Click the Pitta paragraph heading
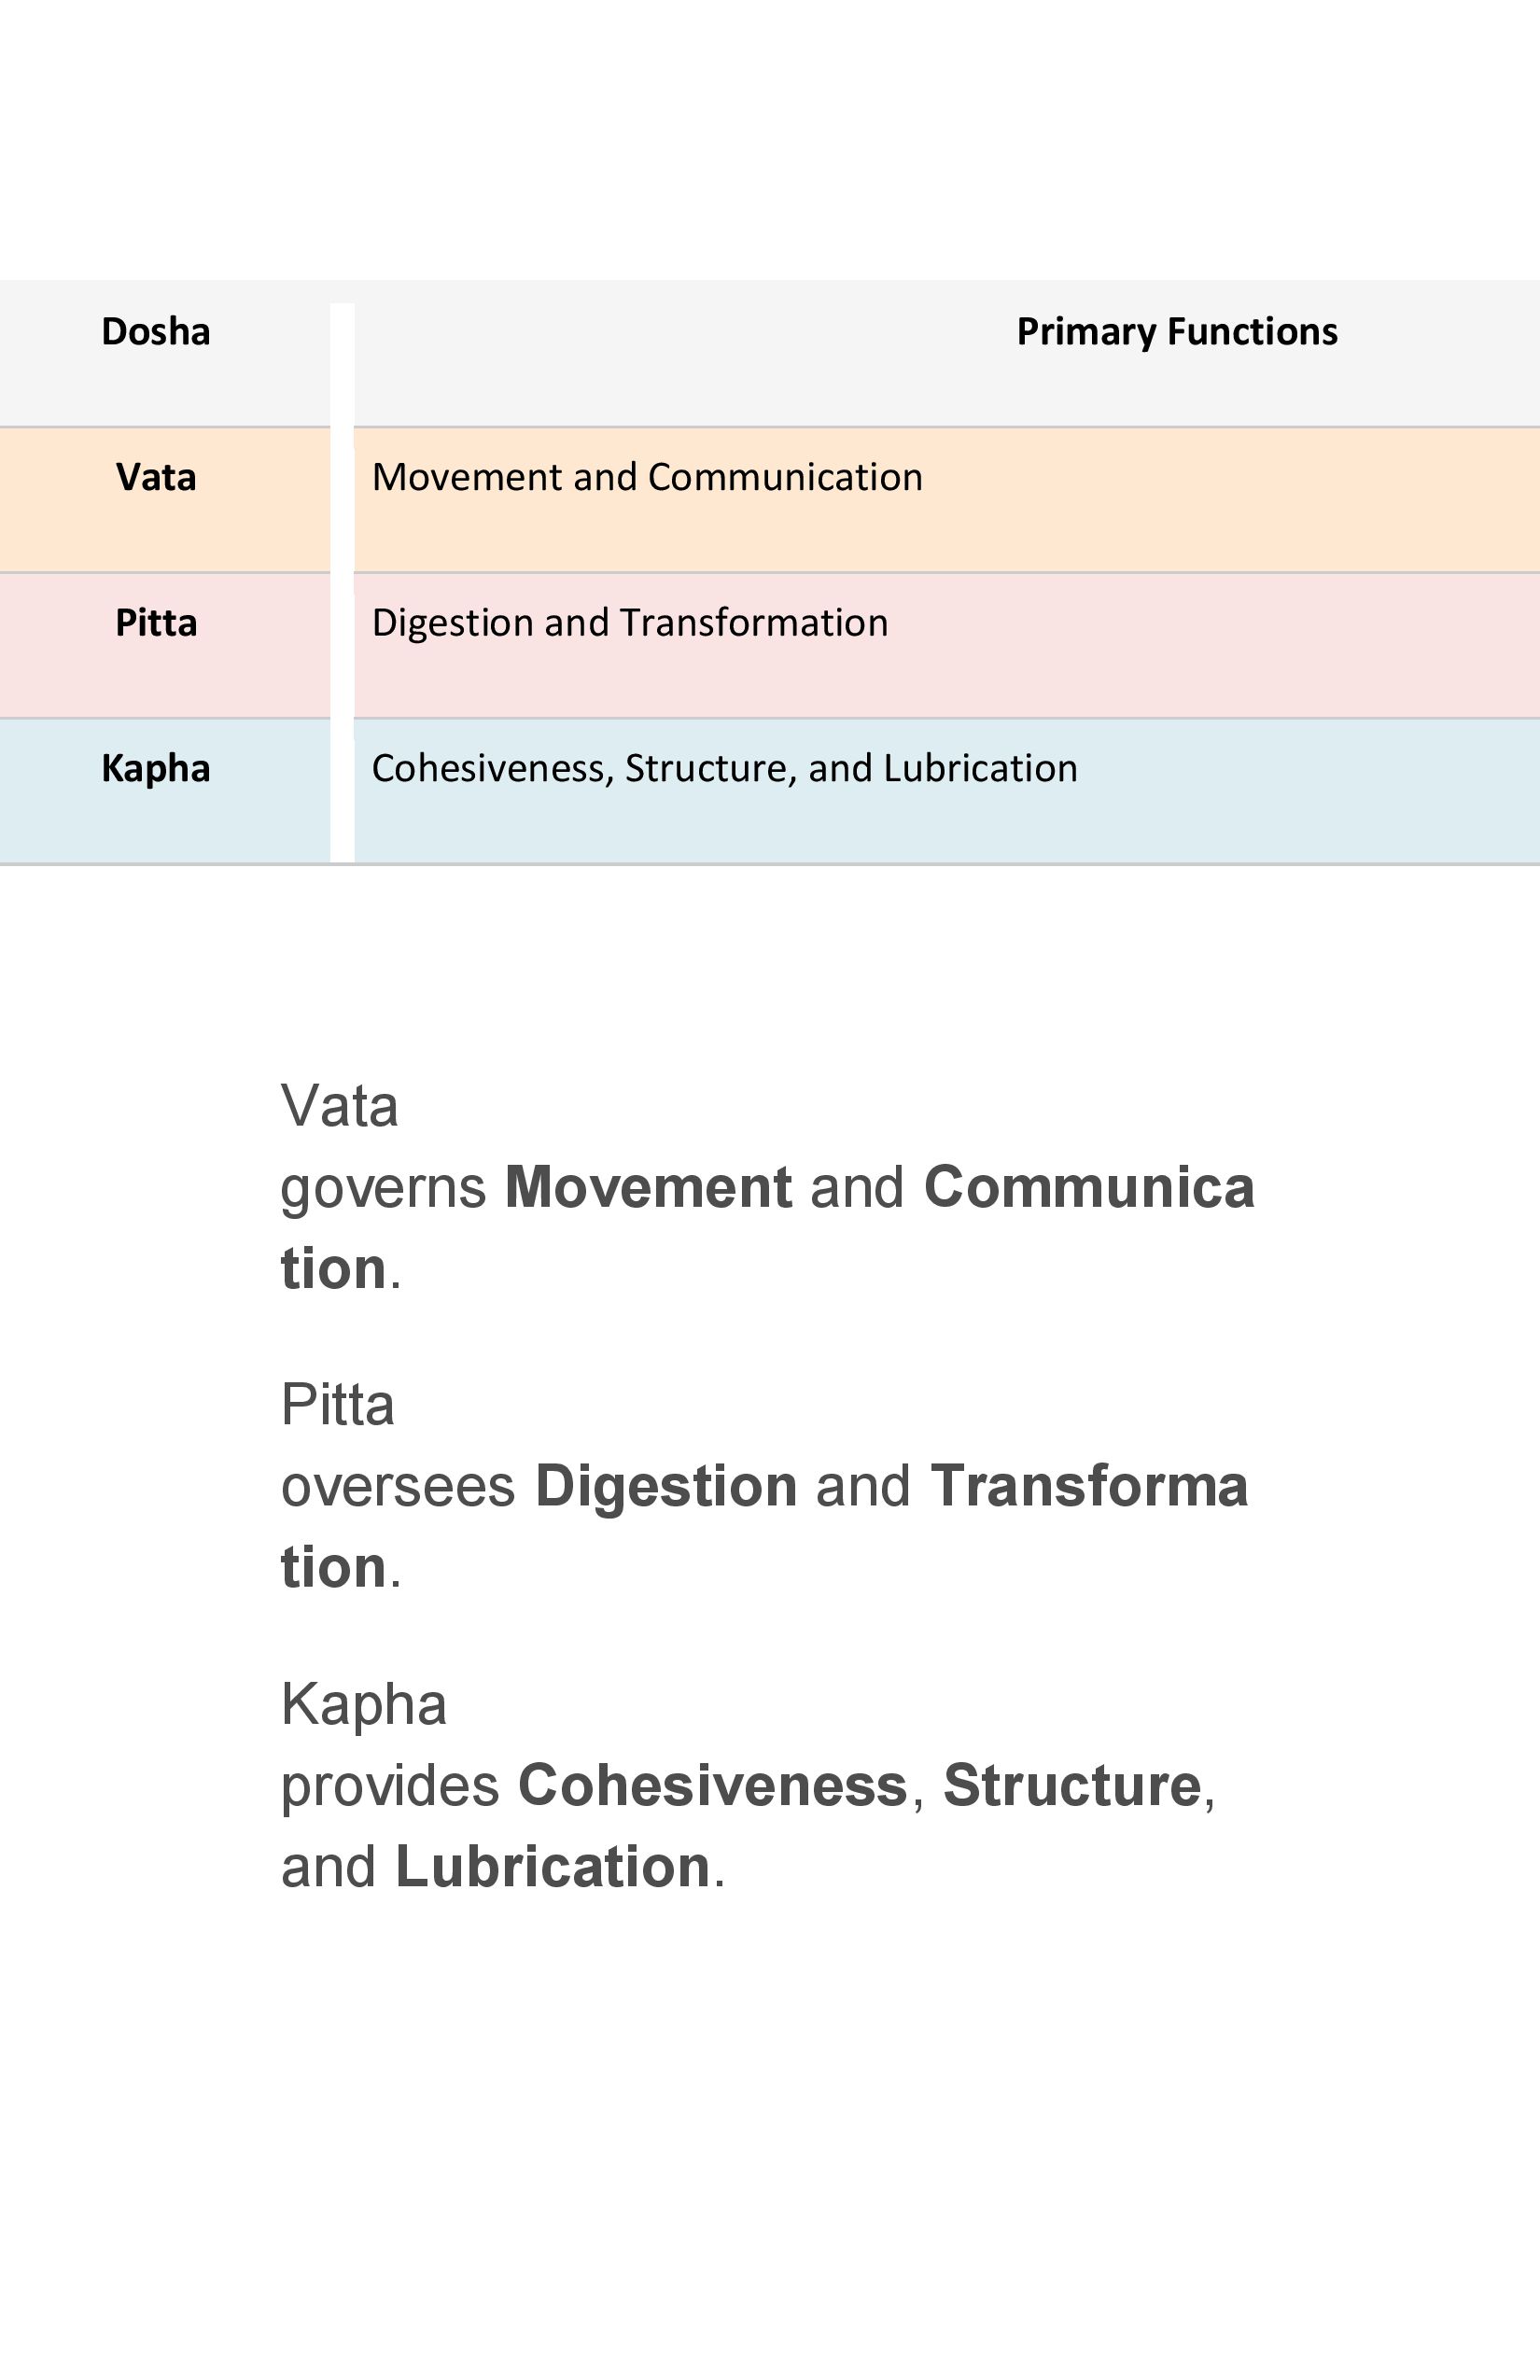Image resolution: width=1540 pixels, height=2380 pixels. [338, 1405]
